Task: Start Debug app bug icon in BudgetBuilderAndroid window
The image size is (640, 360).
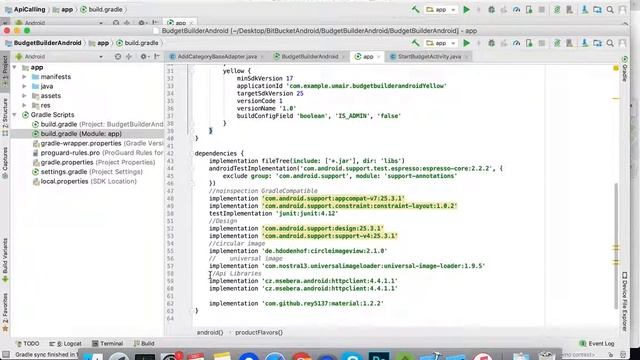Action: [x=491, y=43]
